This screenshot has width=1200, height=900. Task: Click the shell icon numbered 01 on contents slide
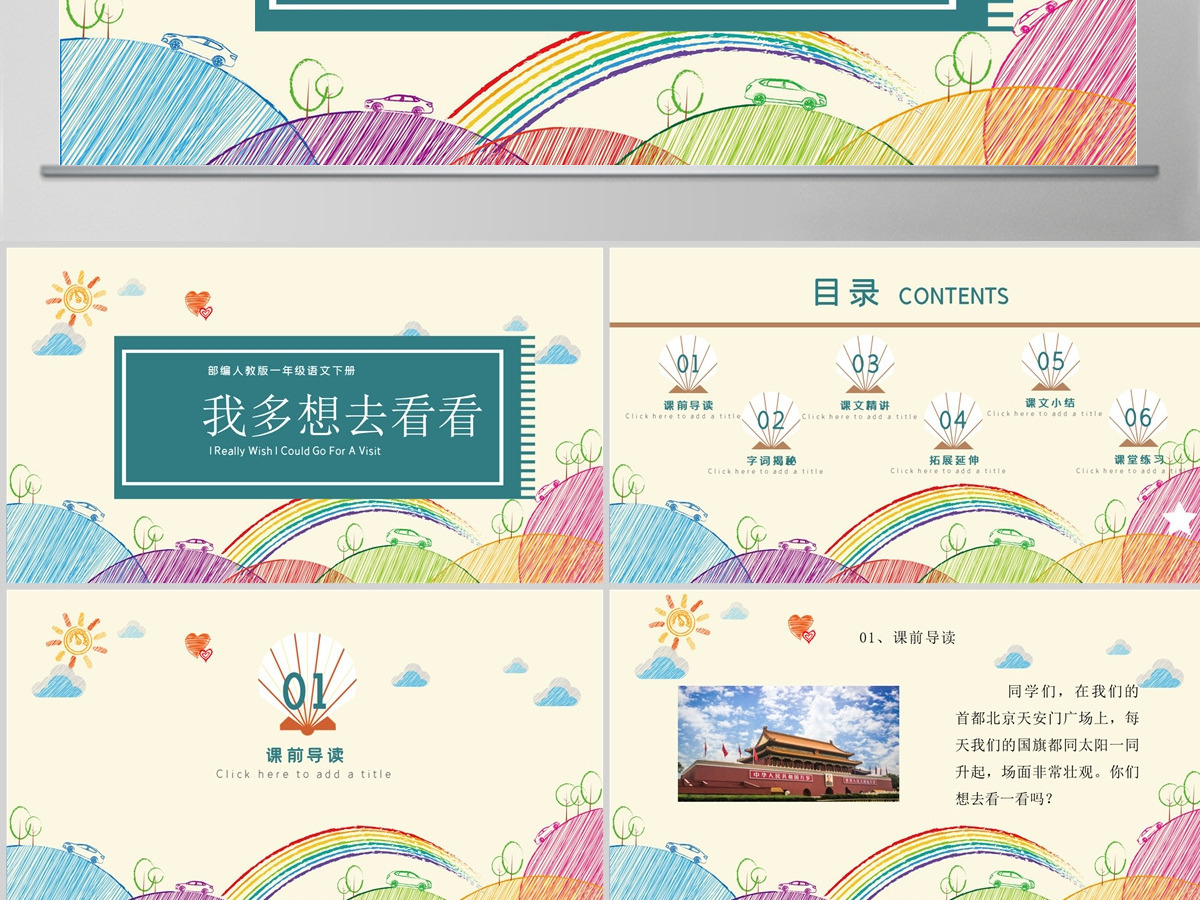[x=688, y=364]
